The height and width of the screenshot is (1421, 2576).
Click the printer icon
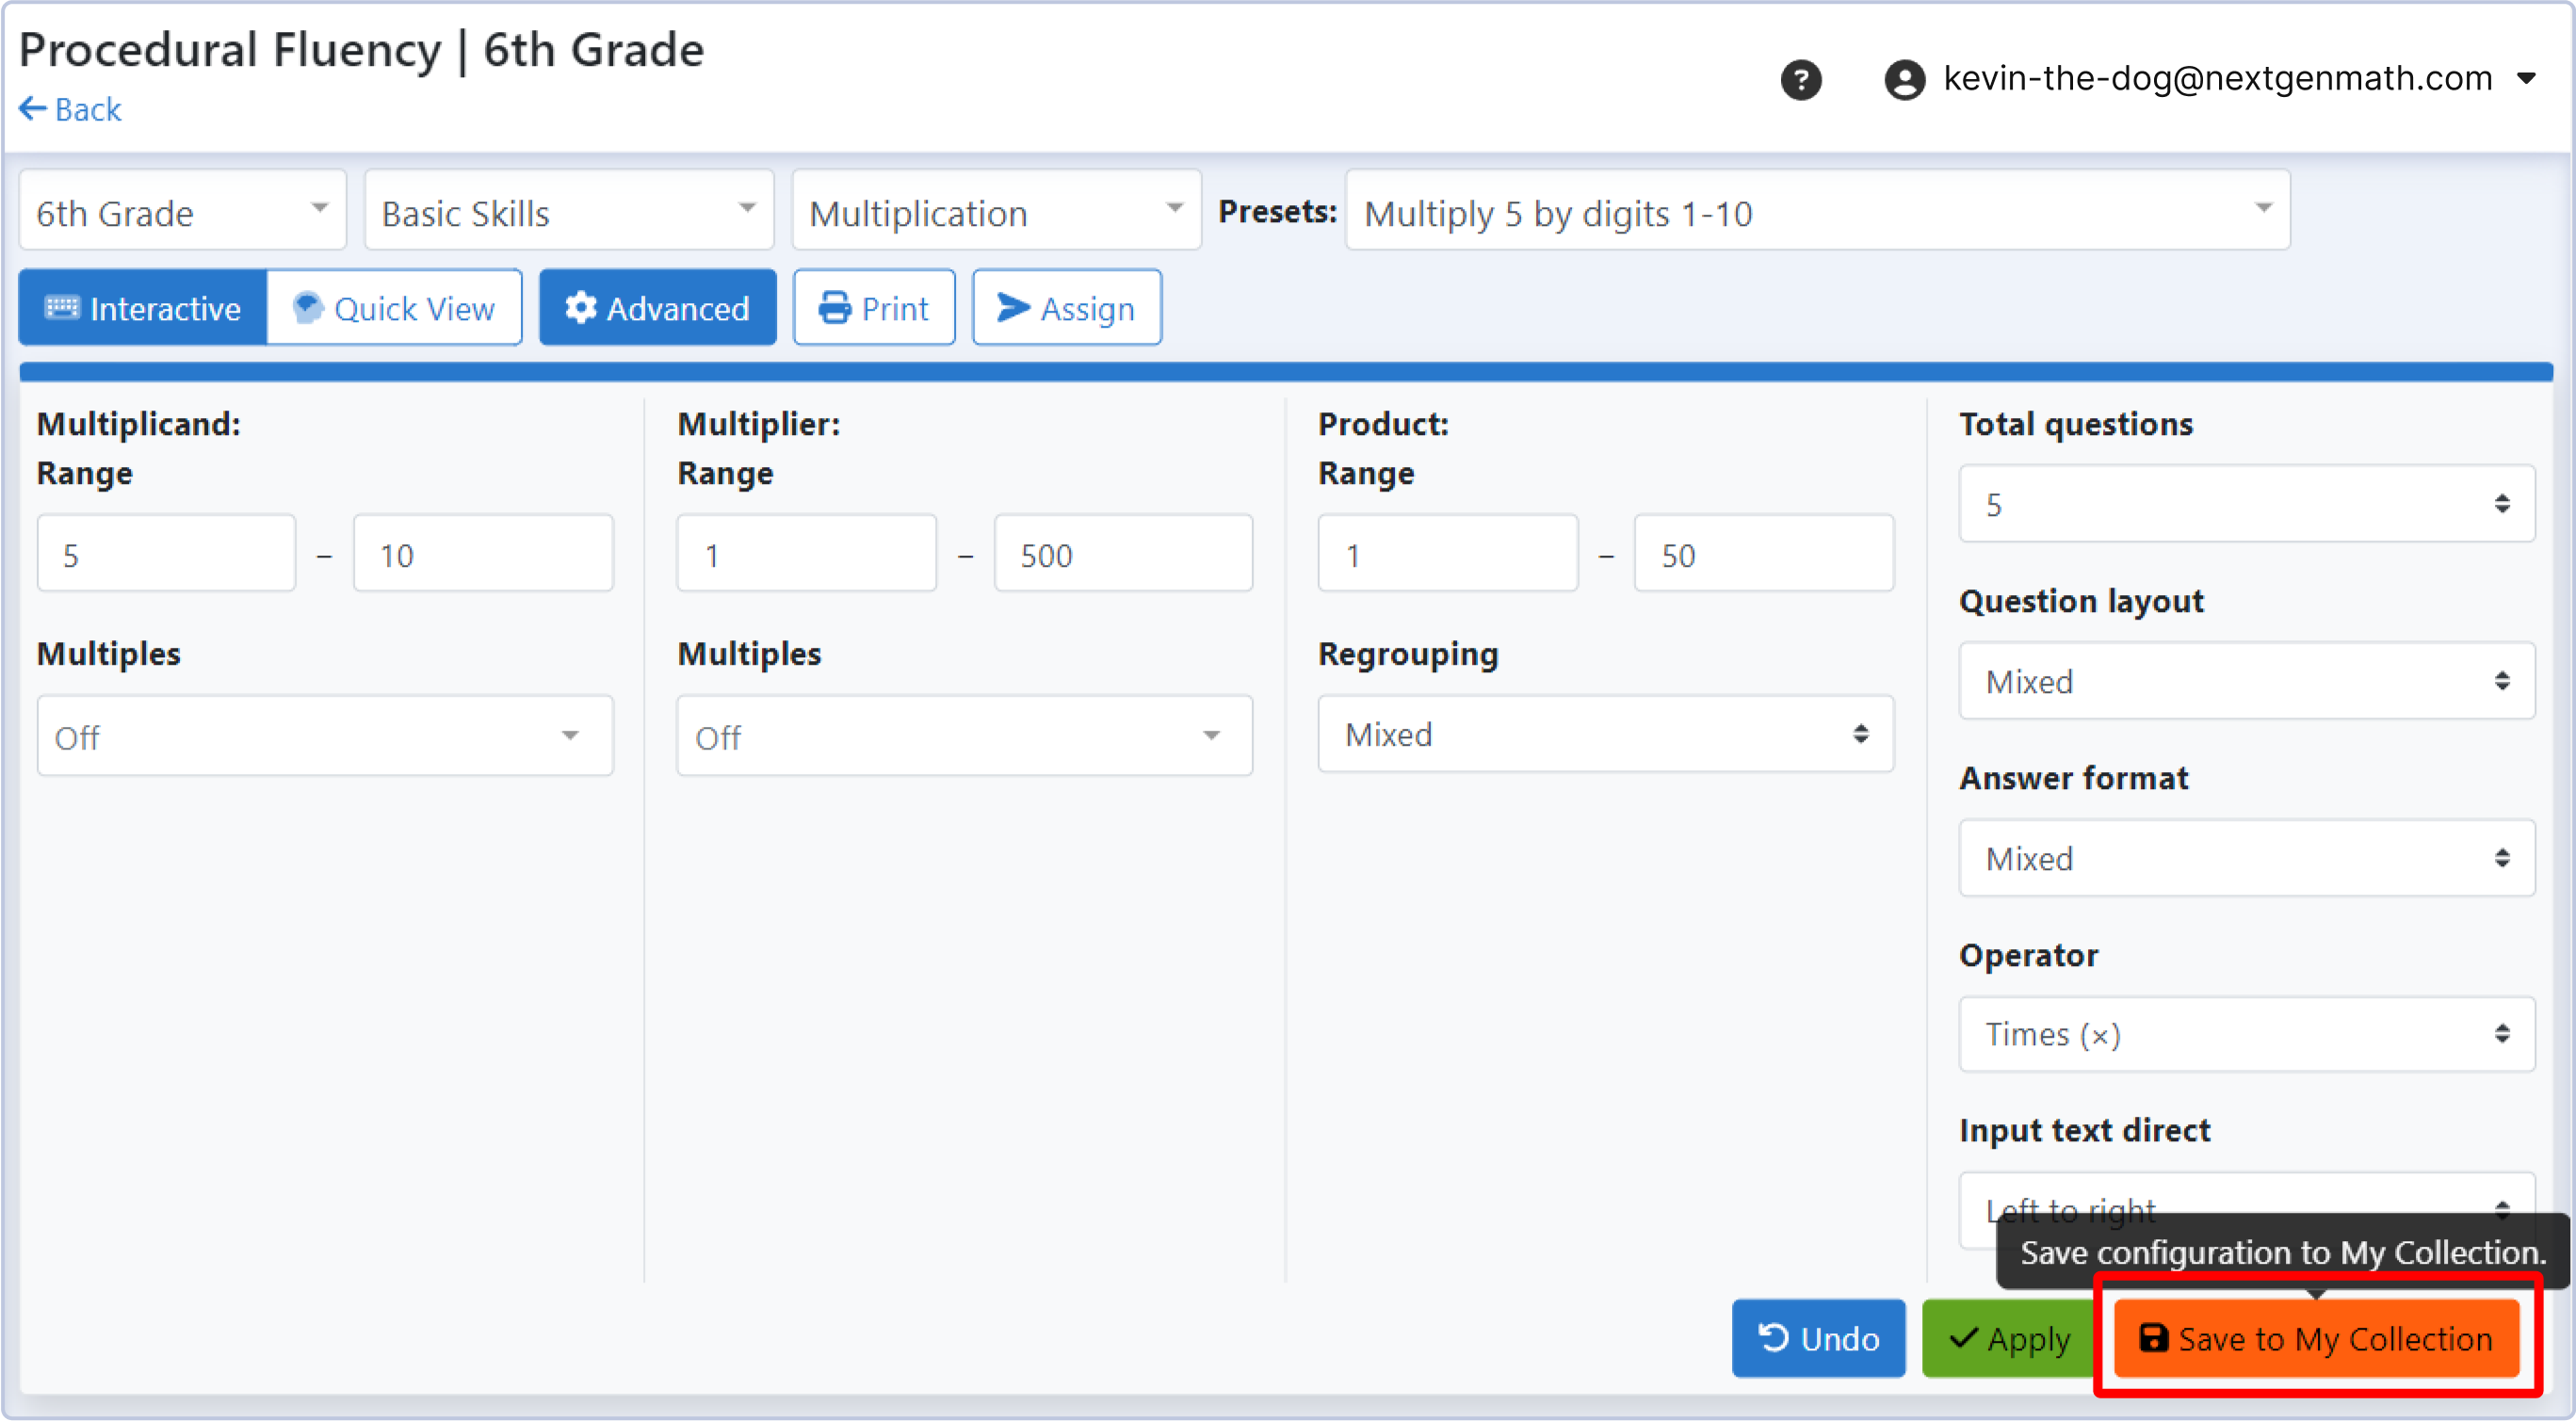(835, 307)
